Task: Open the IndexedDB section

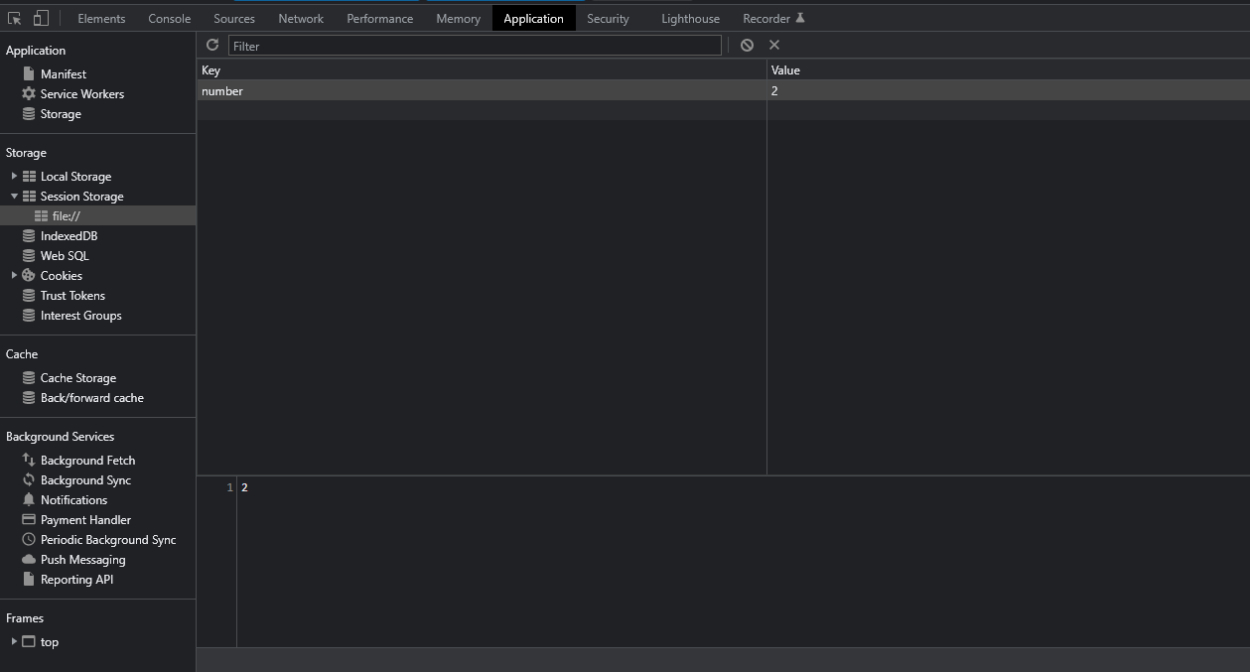Action: tap(68, 236)
